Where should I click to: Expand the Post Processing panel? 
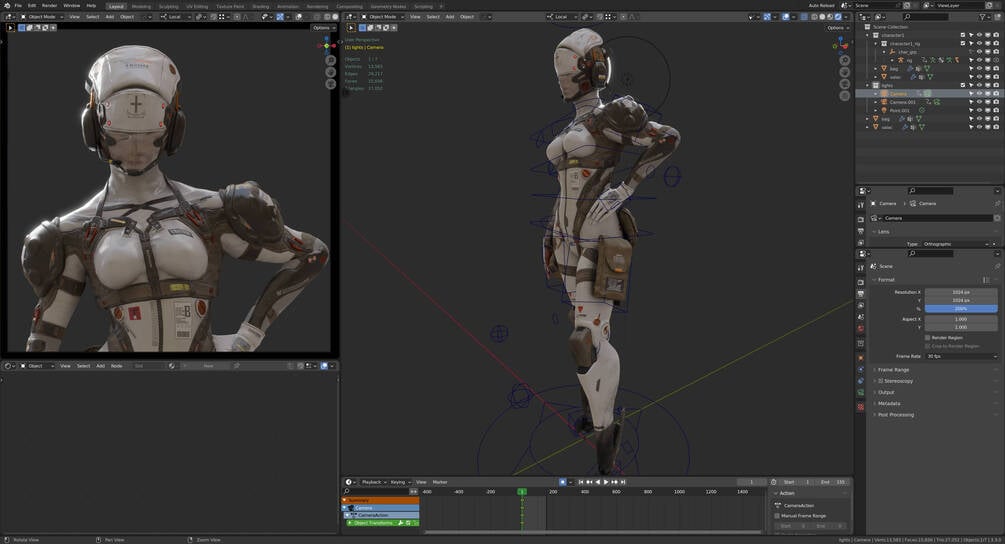896,415
